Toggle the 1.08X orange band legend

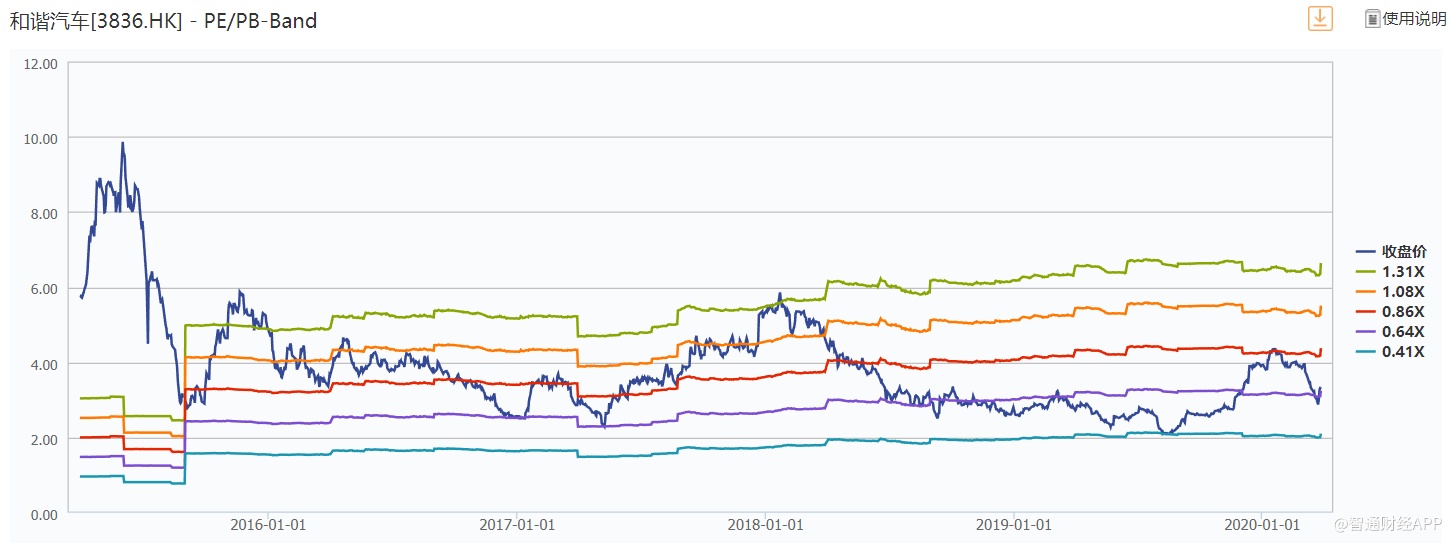click(x=1402, y=291)
